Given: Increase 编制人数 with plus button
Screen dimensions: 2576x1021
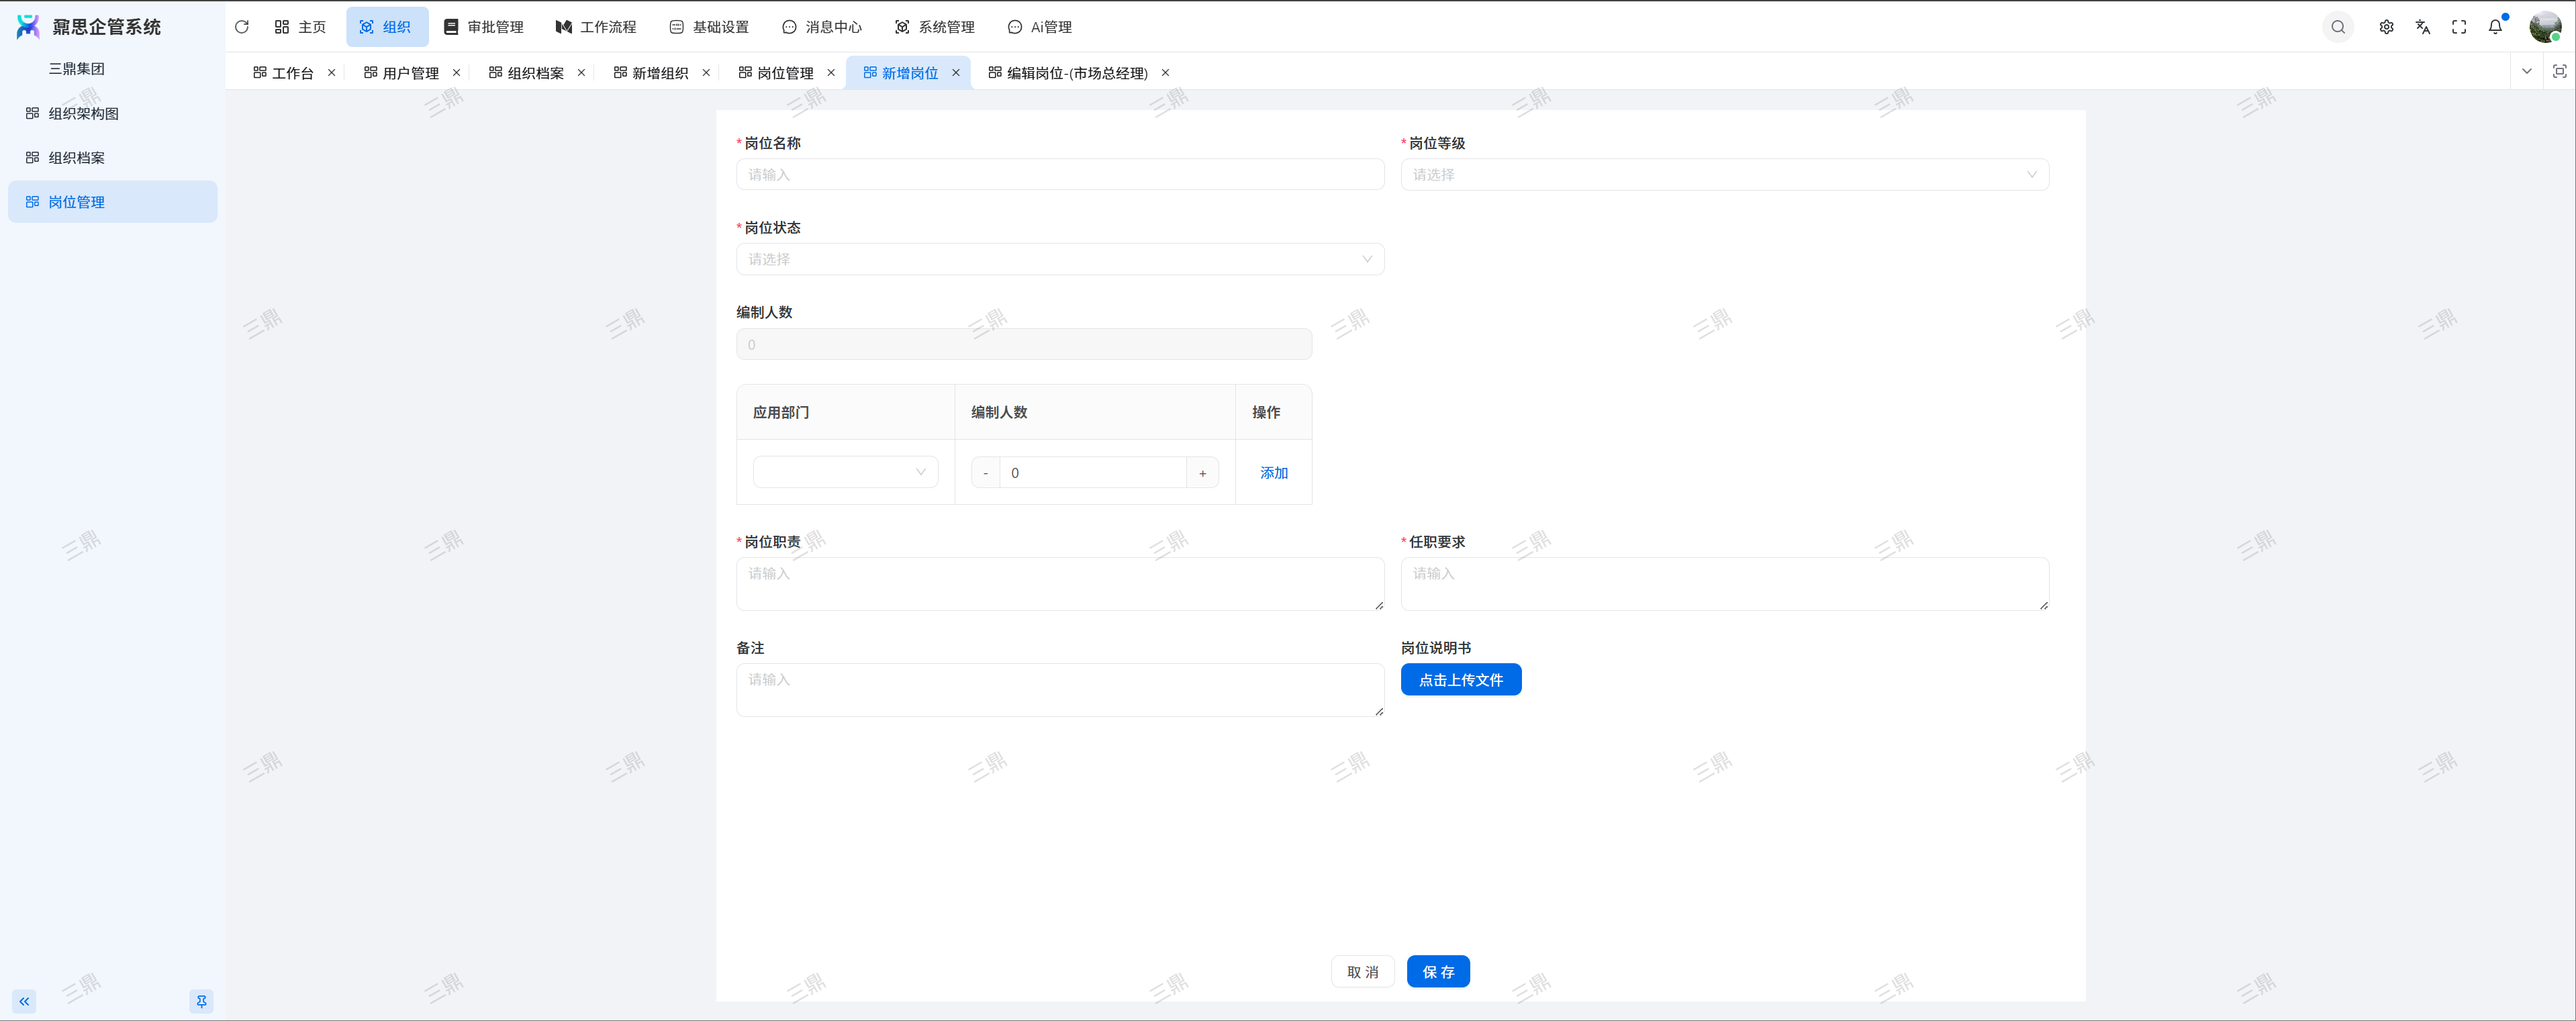Looking at the screenshot, I should 1202,473.
